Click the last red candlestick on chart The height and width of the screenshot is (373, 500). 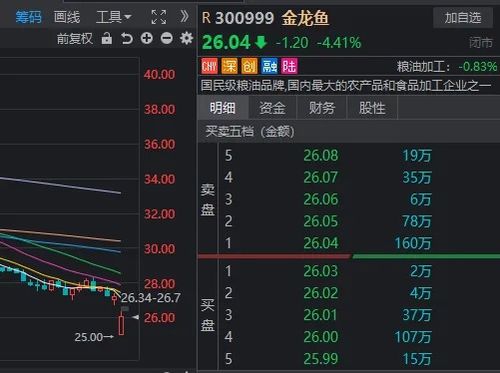[x=121, y=325]
